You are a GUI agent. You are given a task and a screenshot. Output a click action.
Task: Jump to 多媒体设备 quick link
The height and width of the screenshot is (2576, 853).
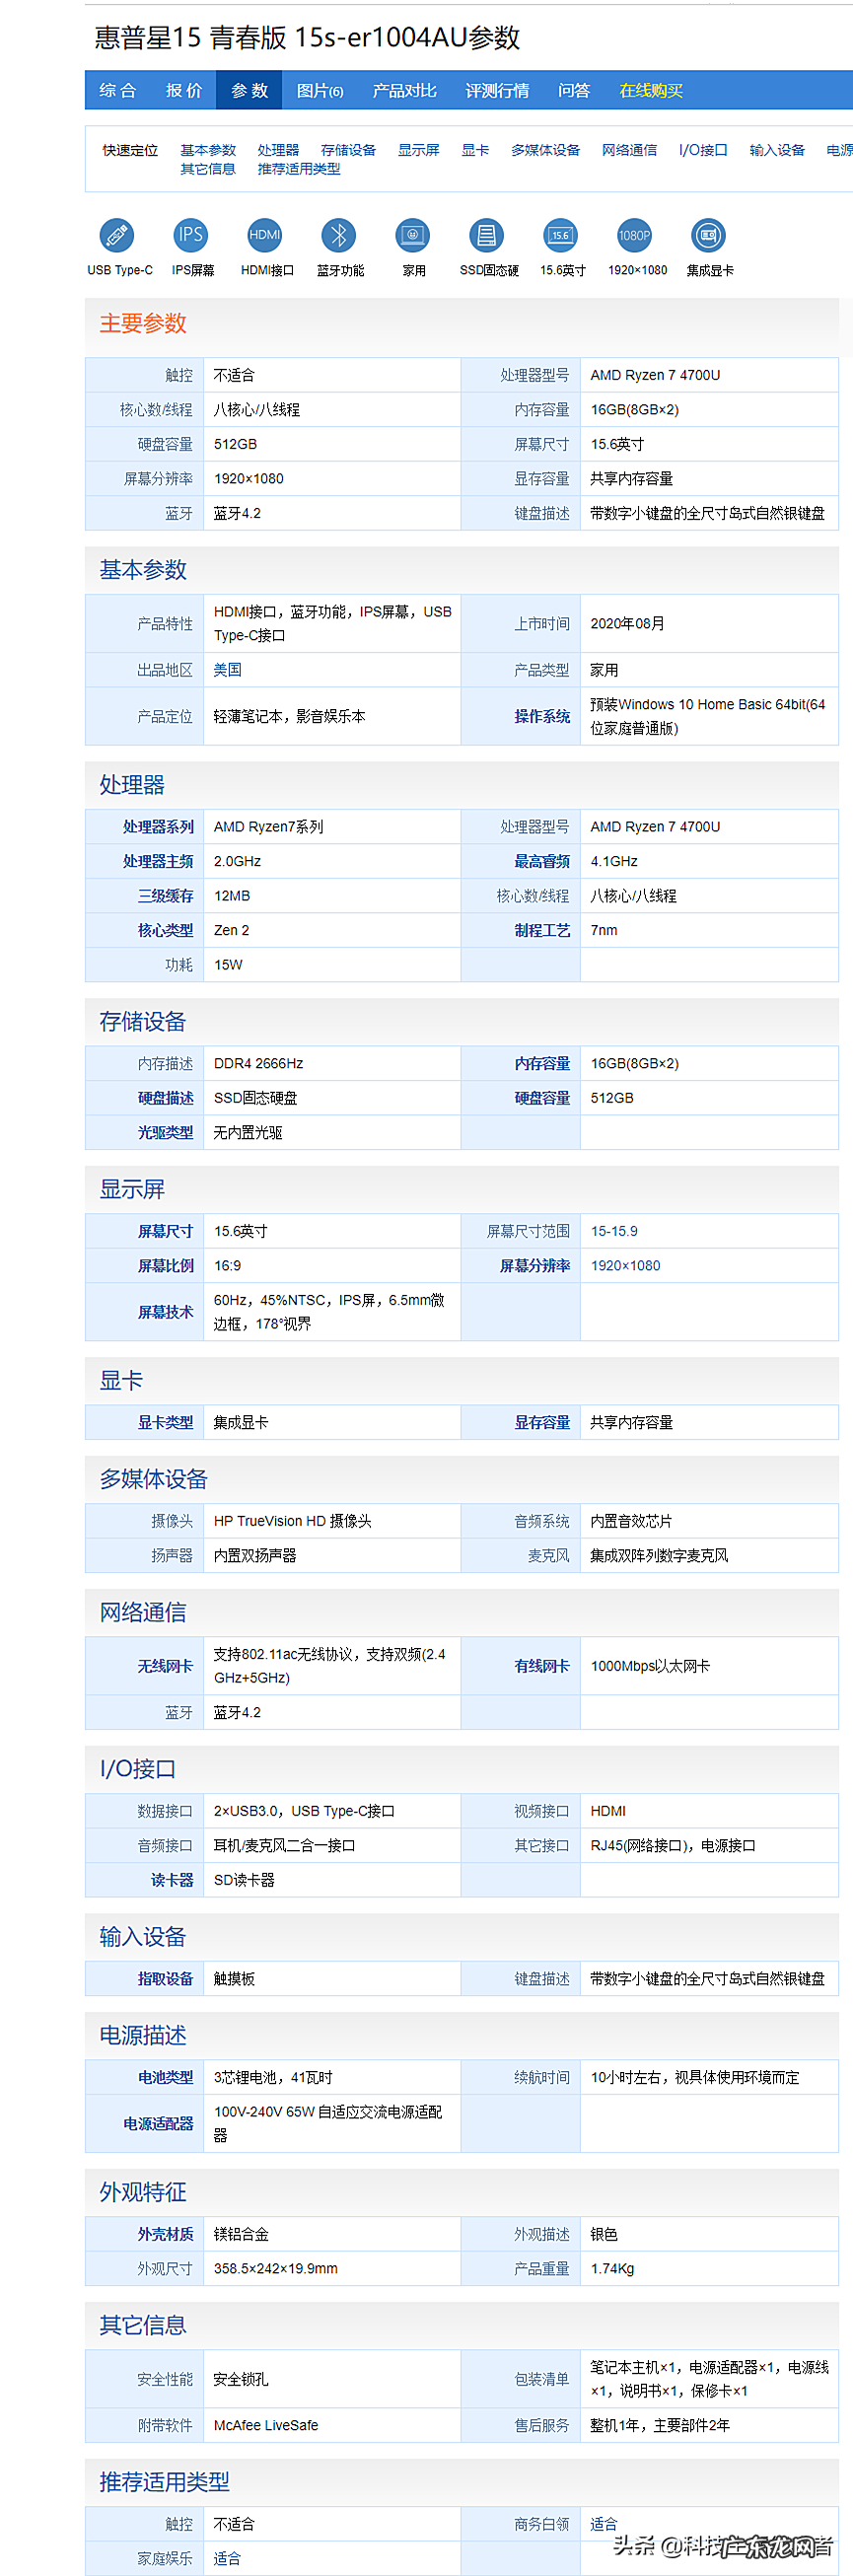(545, 150)
